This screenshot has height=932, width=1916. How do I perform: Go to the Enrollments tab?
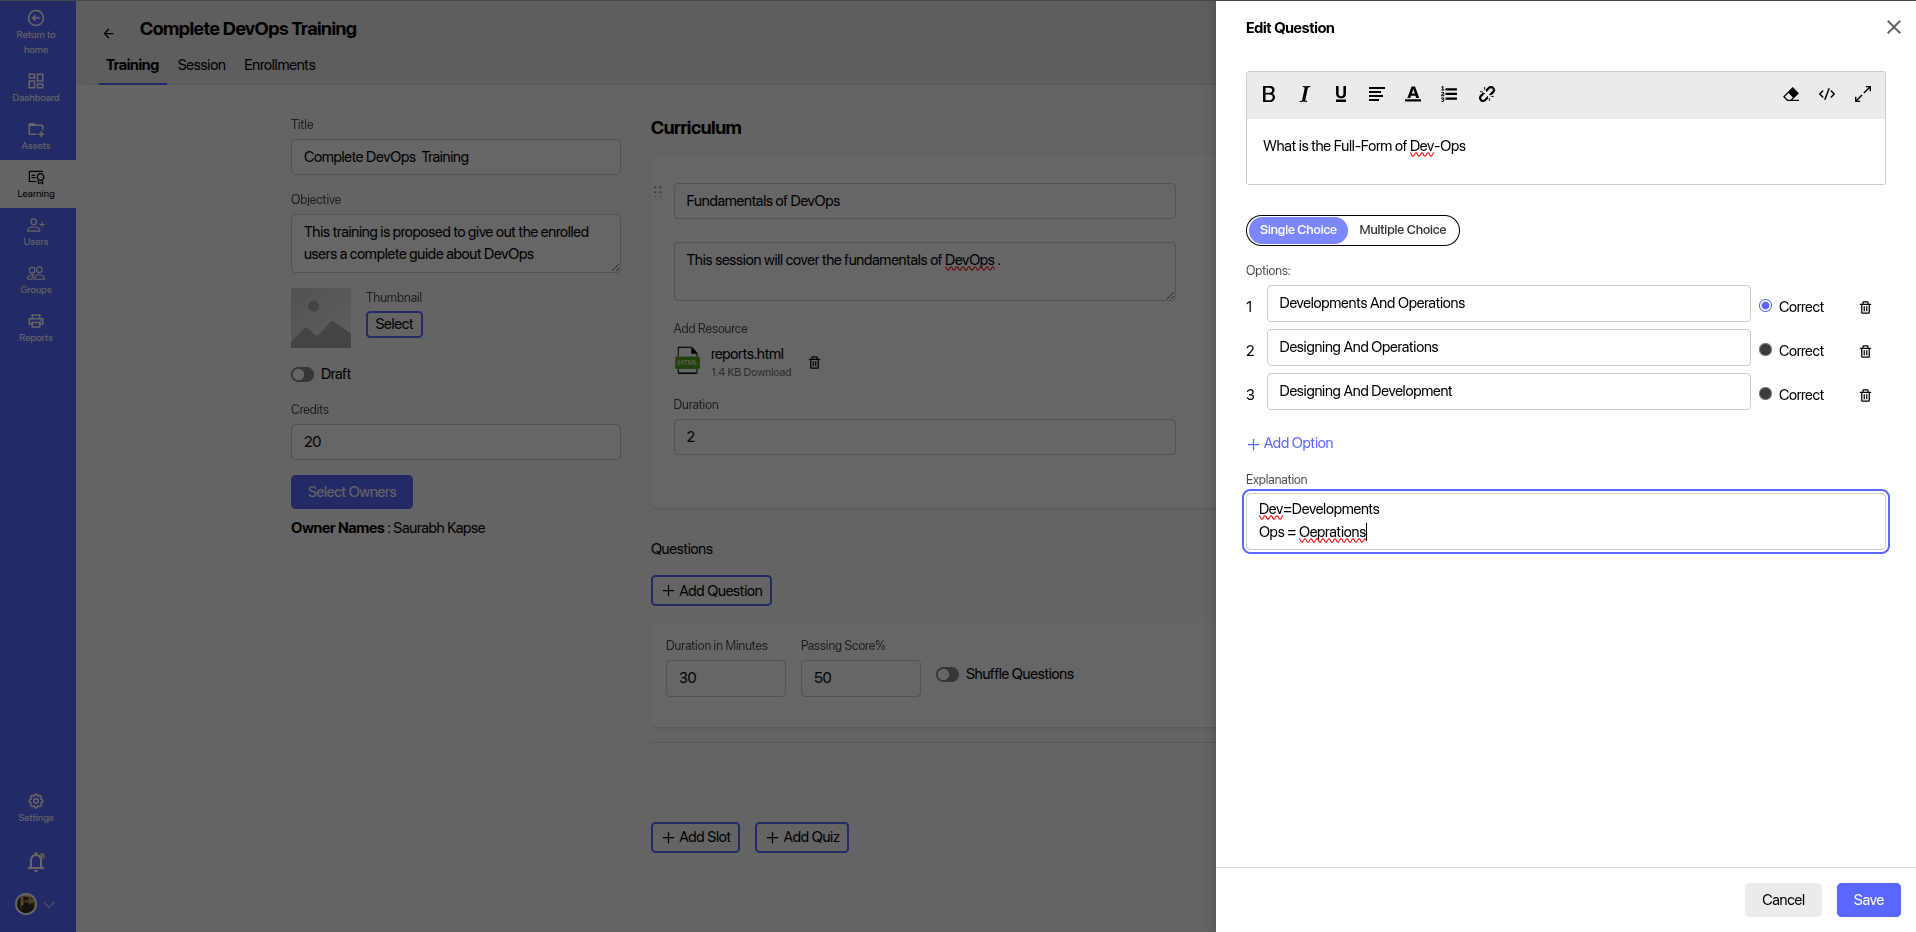pyautogui.click(x=279, y=65)
